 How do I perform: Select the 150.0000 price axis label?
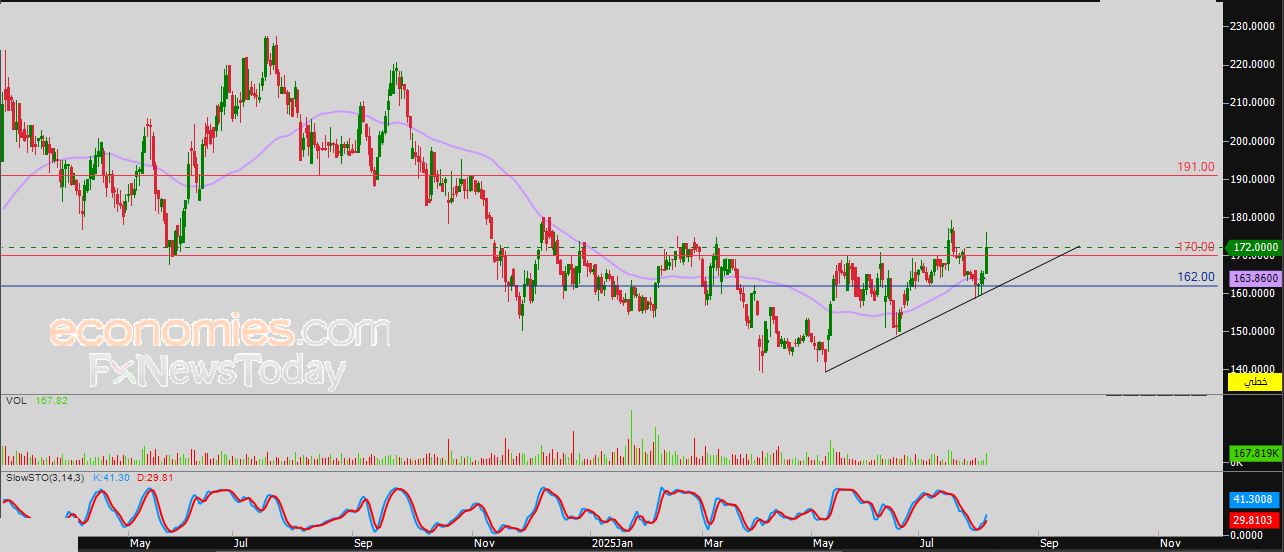pyautogui.click(x=1253, y=332)
